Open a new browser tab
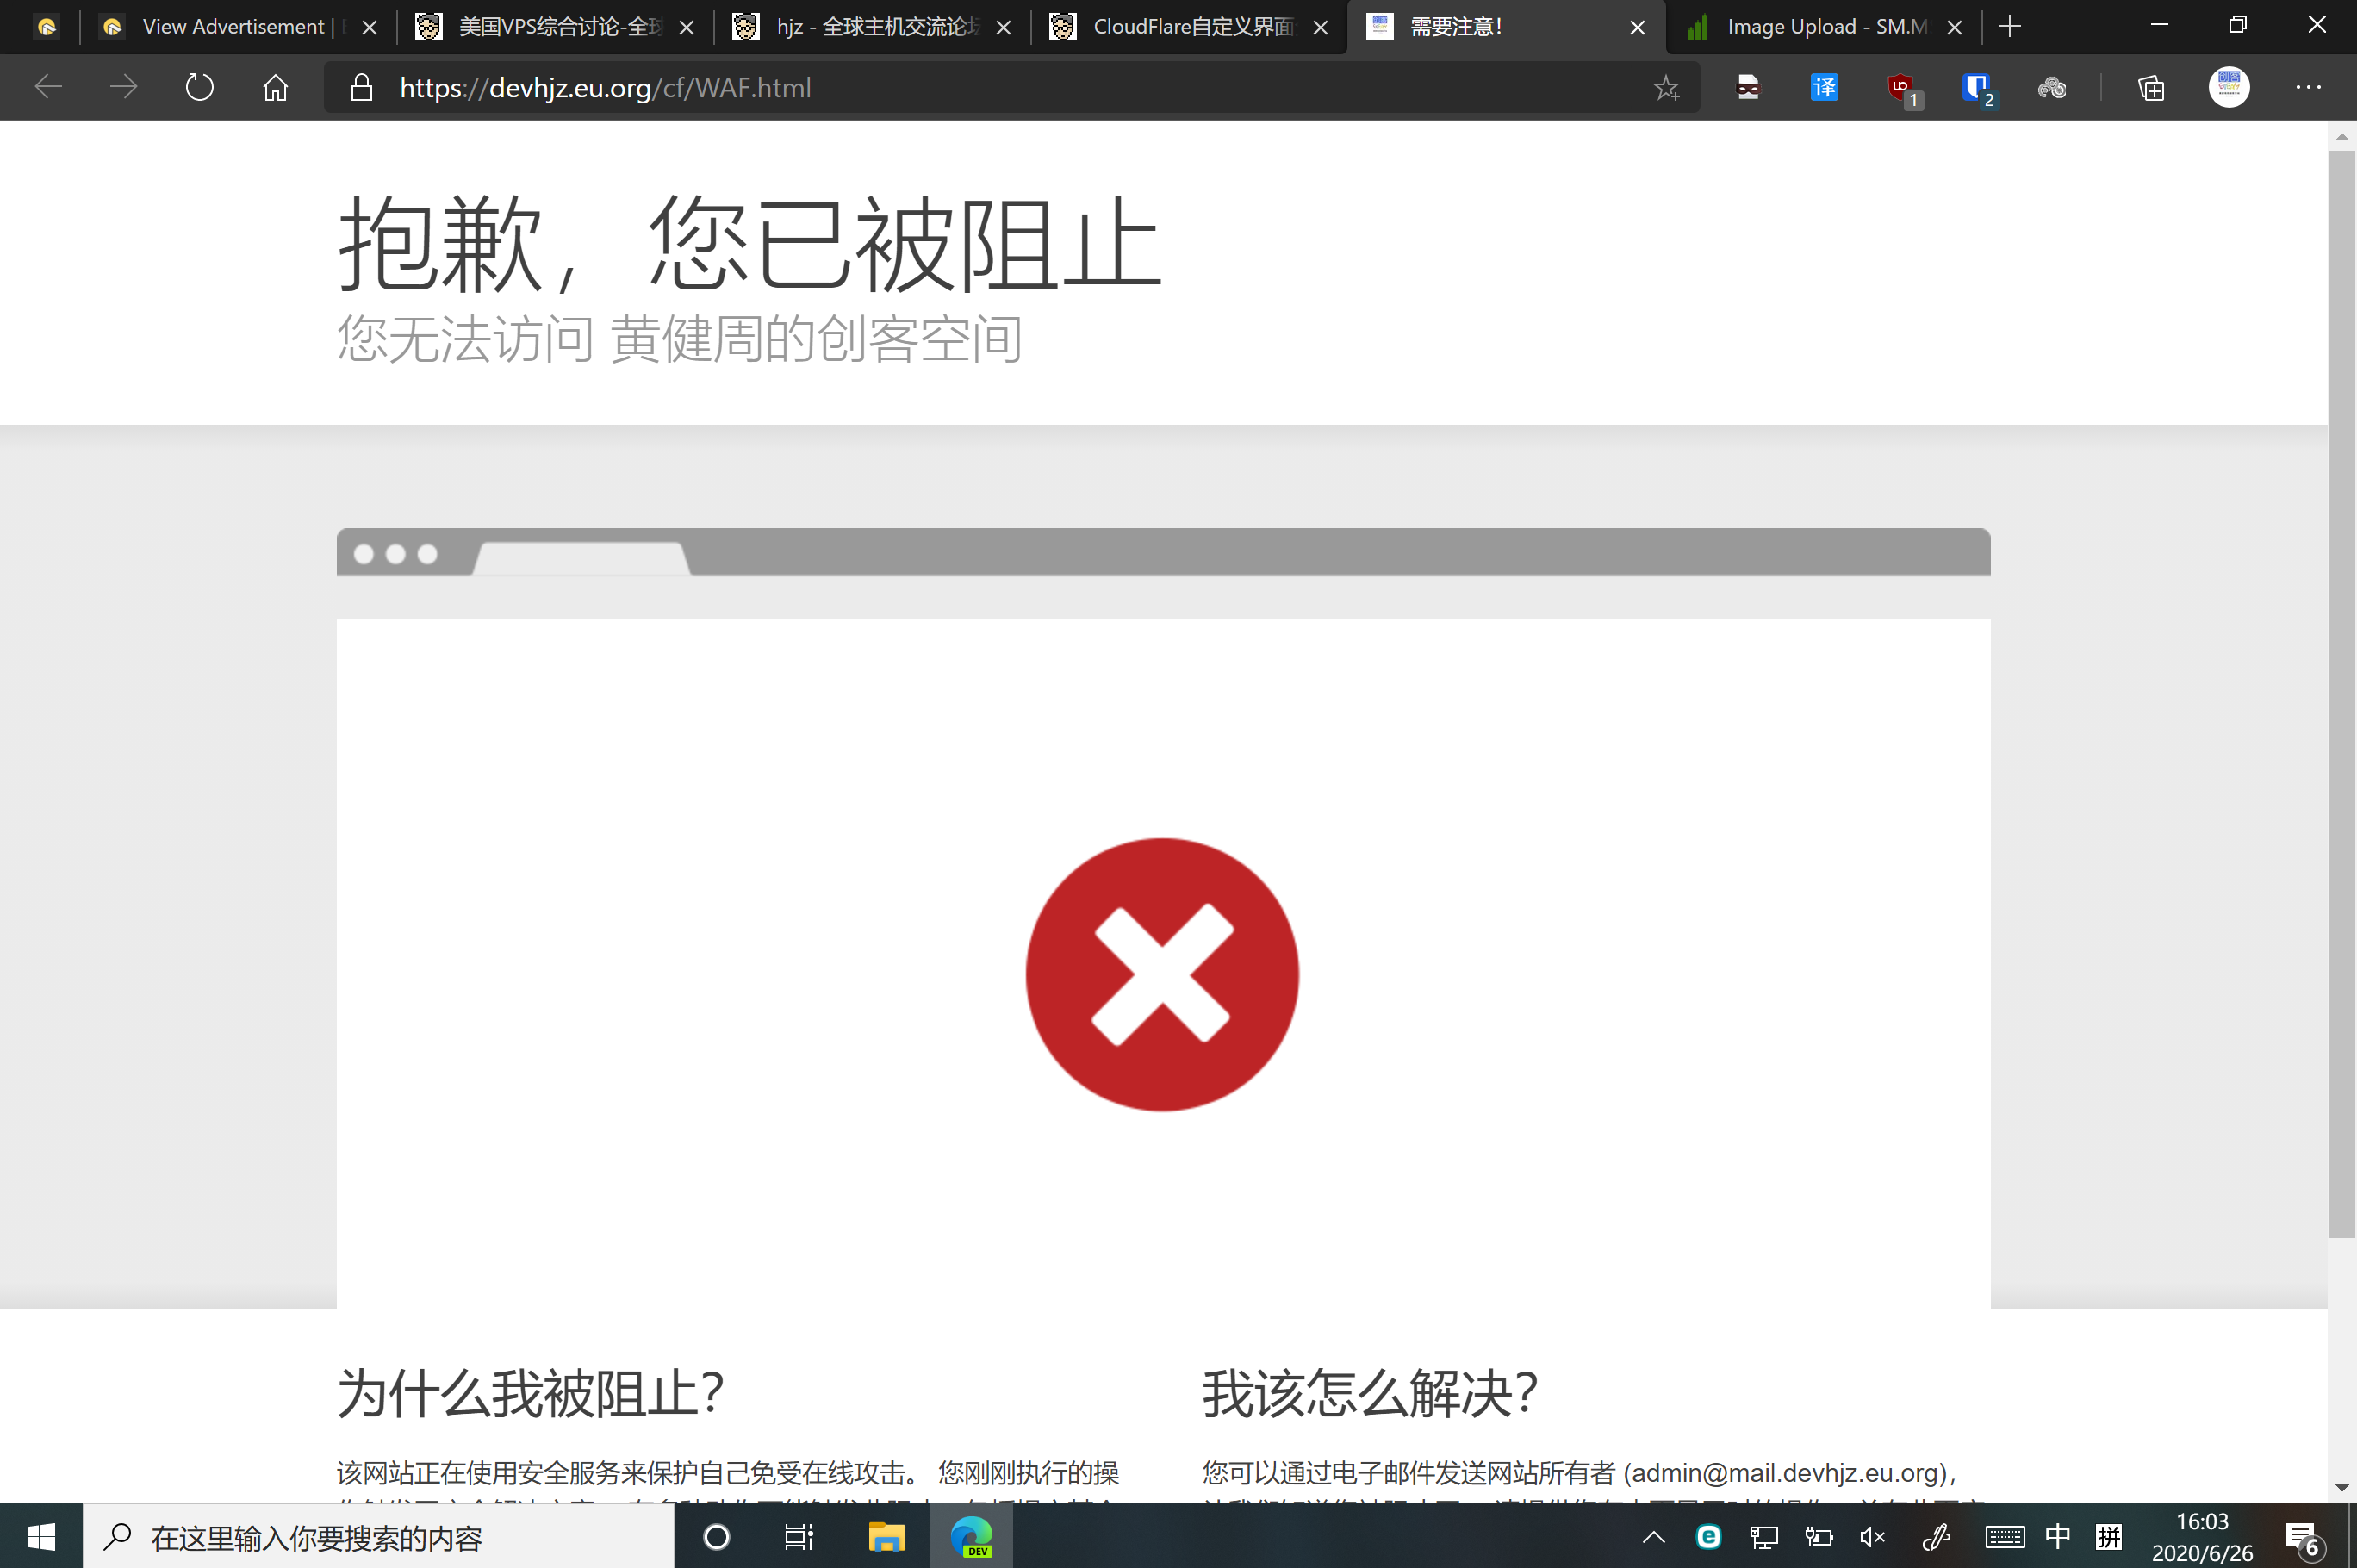The height and width of the screenshot is (1568, 2357). coord(2010,27)
